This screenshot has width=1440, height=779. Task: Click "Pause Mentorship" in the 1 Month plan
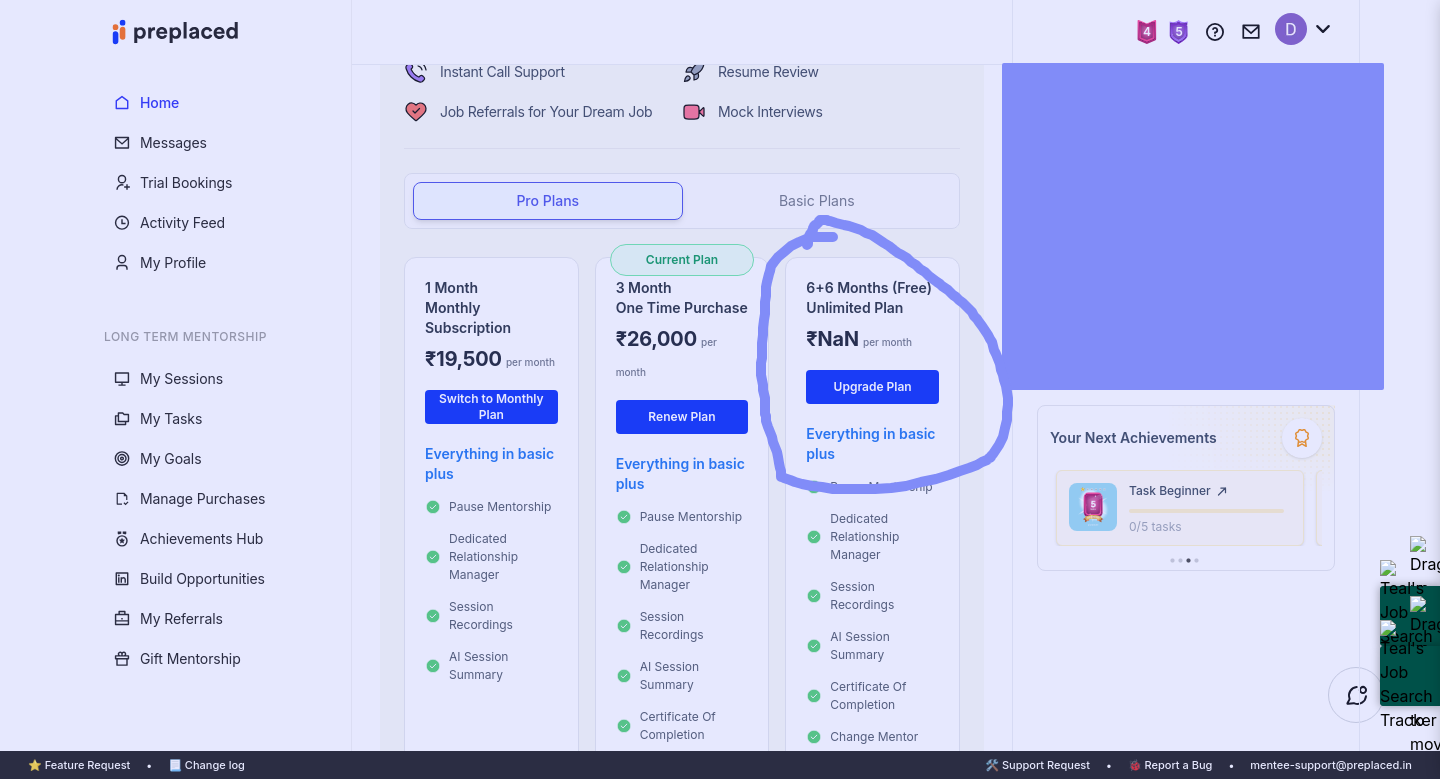[x=500, y=507]
